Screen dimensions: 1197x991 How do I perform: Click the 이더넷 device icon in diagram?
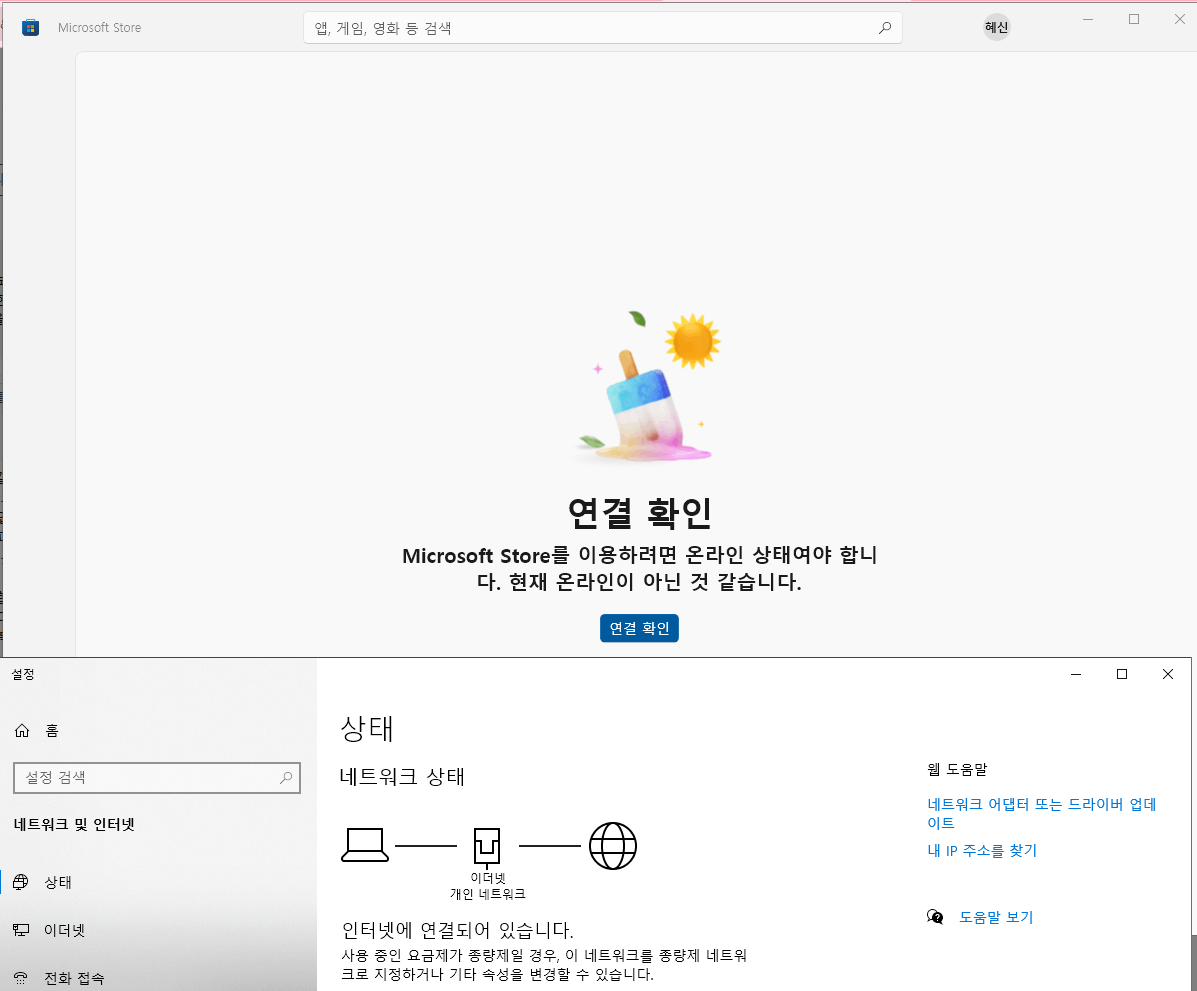pyautogui.click(x=488, y=845)
